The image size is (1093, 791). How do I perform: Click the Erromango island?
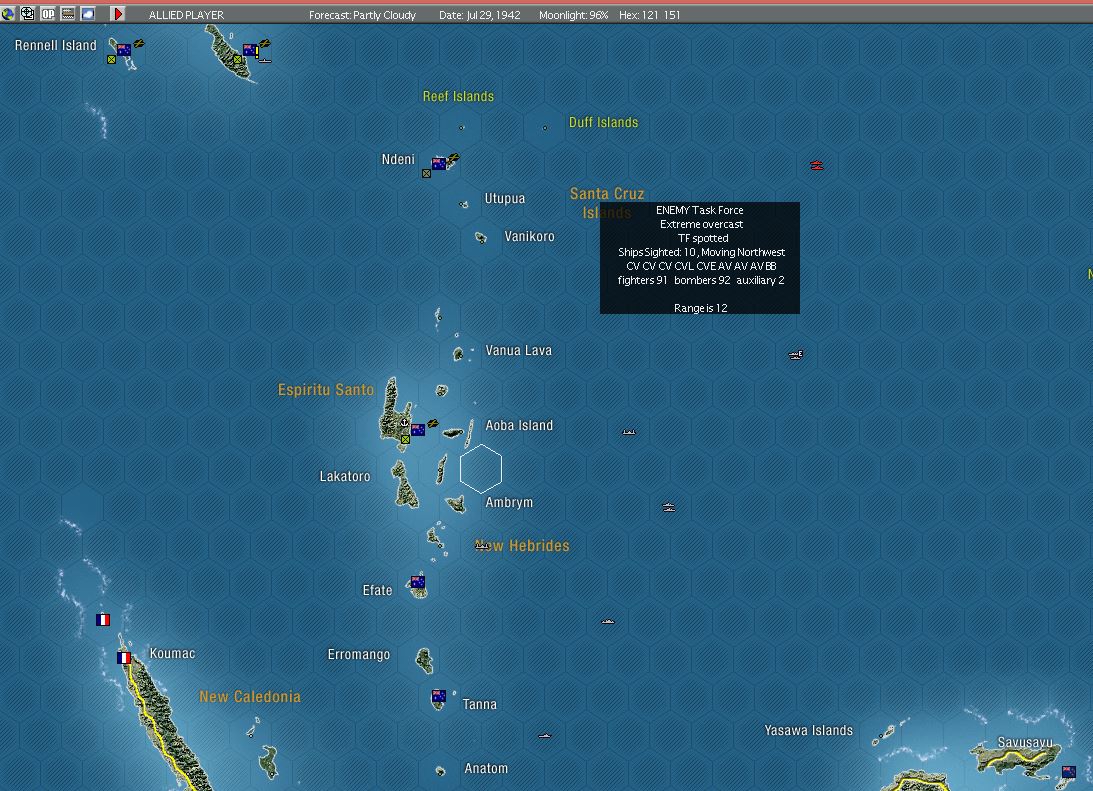pyautogui.click(x=425, y=660)
